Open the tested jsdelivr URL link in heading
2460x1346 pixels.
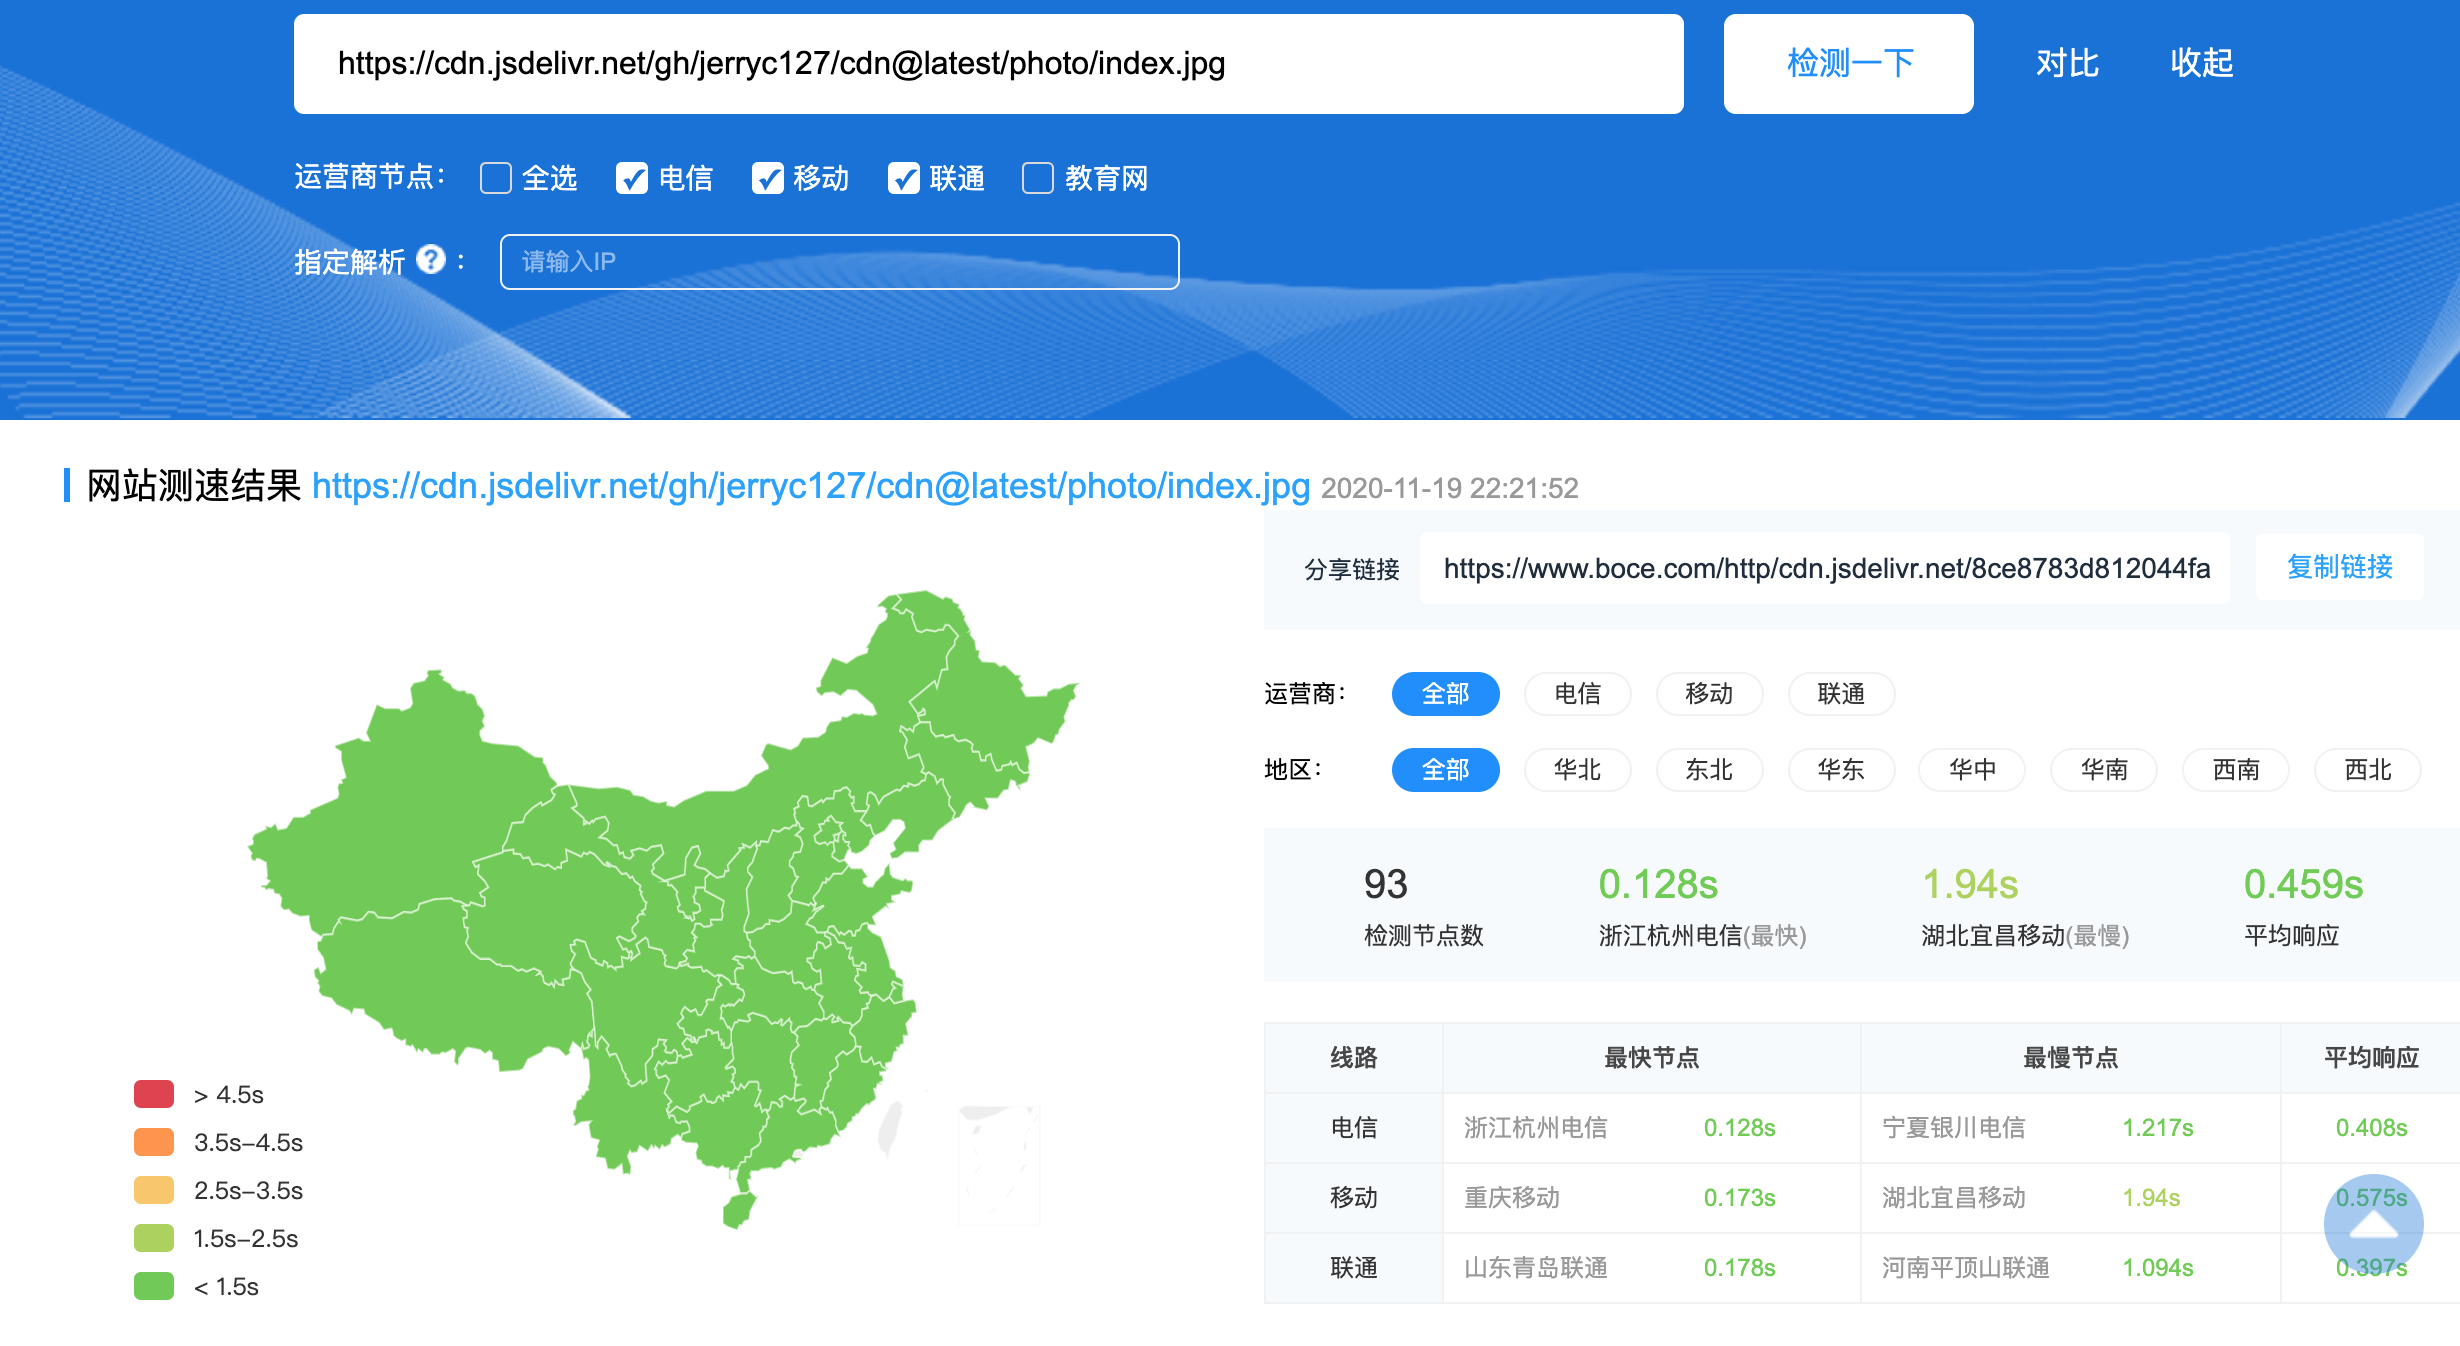pyautogui.click(x=810, y=486)
